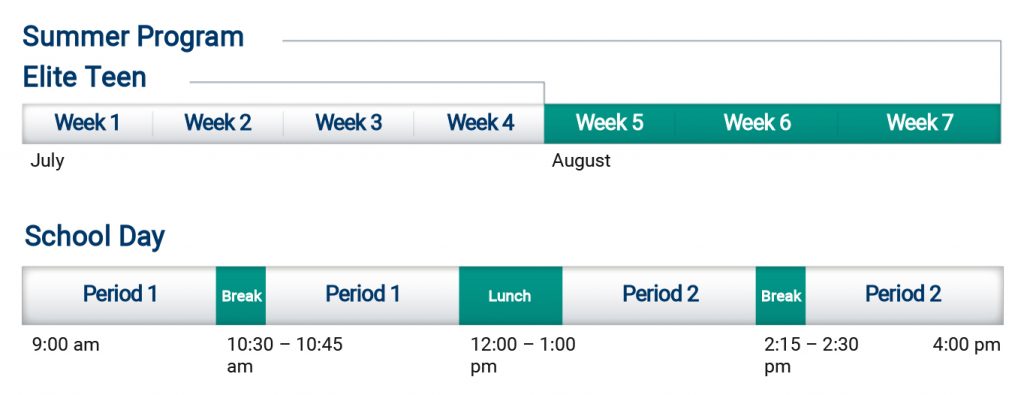Click the green Lunch block
This screenshot has width=1024, height=395.
[511, 295]
